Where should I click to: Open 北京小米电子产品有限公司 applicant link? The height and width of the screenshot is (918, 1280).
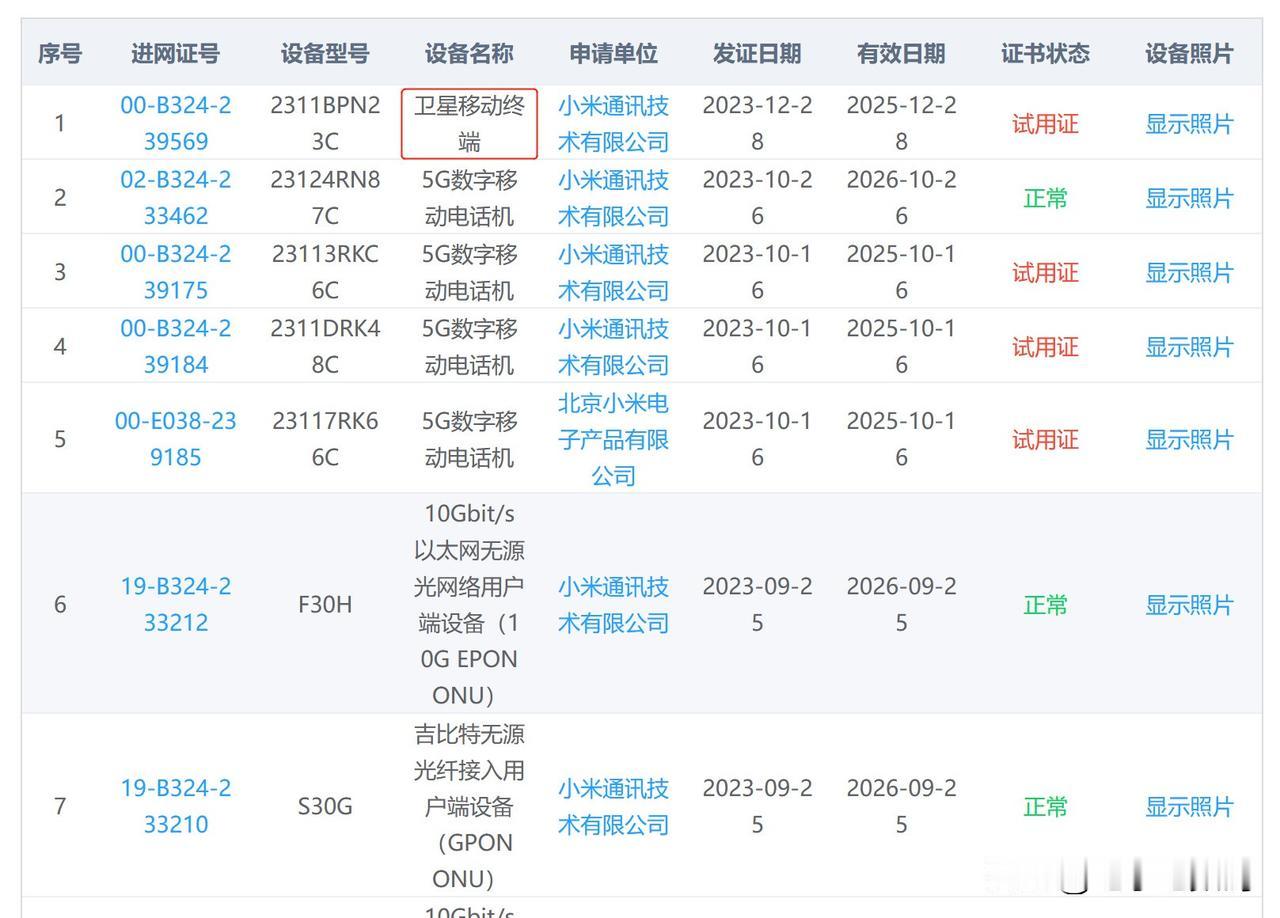613,439
